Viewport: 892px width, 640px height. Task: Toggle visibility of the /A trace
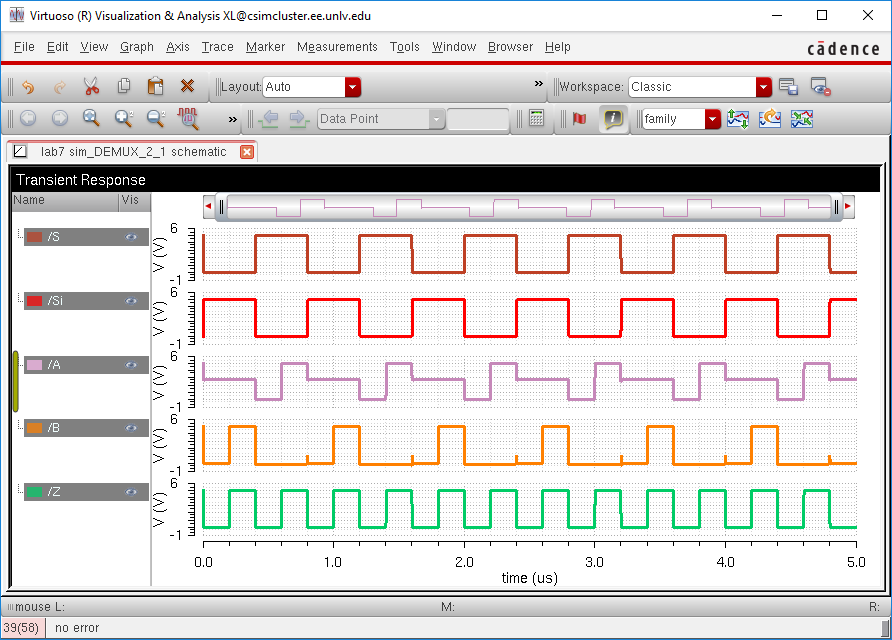point(131,365)
